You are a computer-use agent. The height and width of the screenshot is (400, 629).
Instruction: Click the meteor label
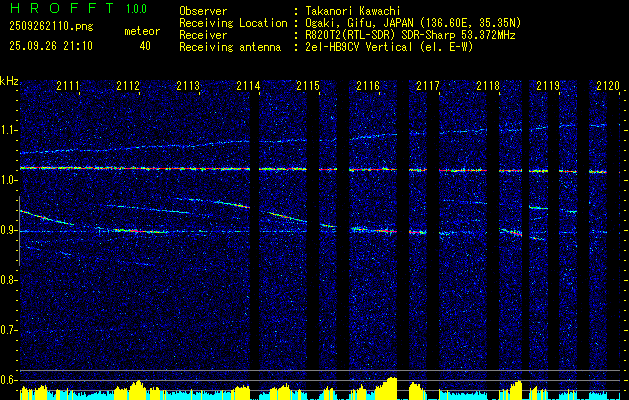click(142, 31)
